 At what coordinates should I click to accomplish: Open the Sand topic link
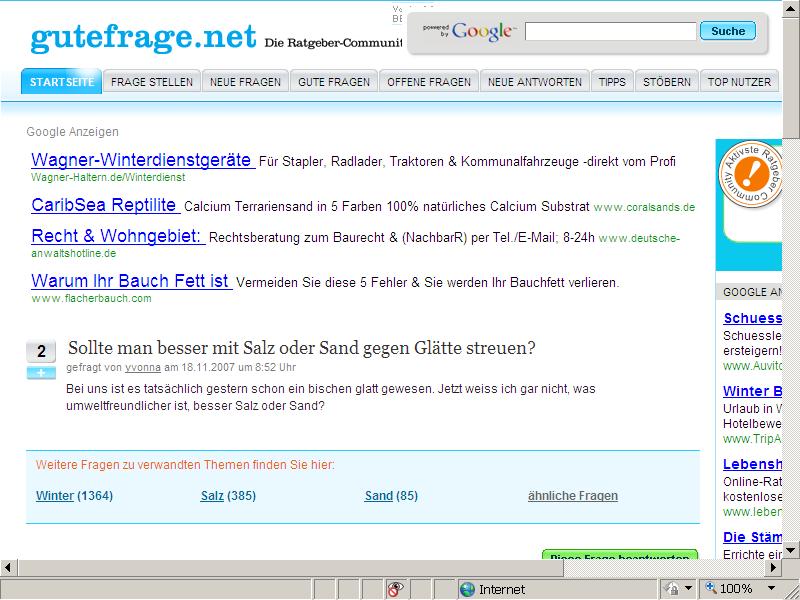[x=379, y=495]
